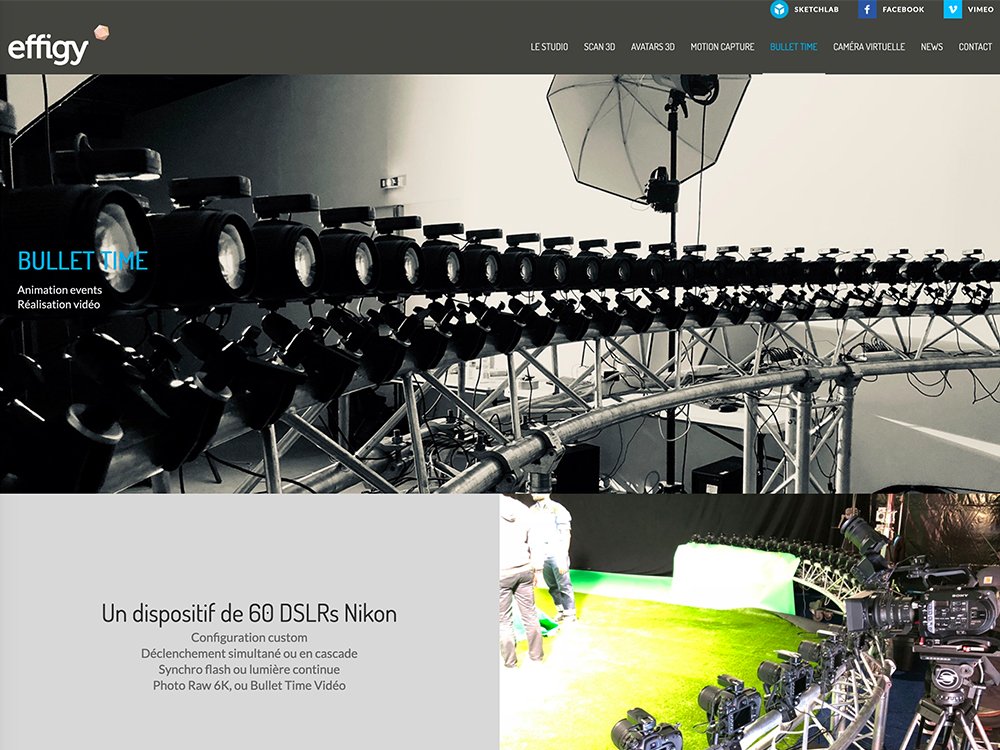Click the effigy wordmark logo
The height and width of the screenshot is (750, 1000).
[48, 49]
